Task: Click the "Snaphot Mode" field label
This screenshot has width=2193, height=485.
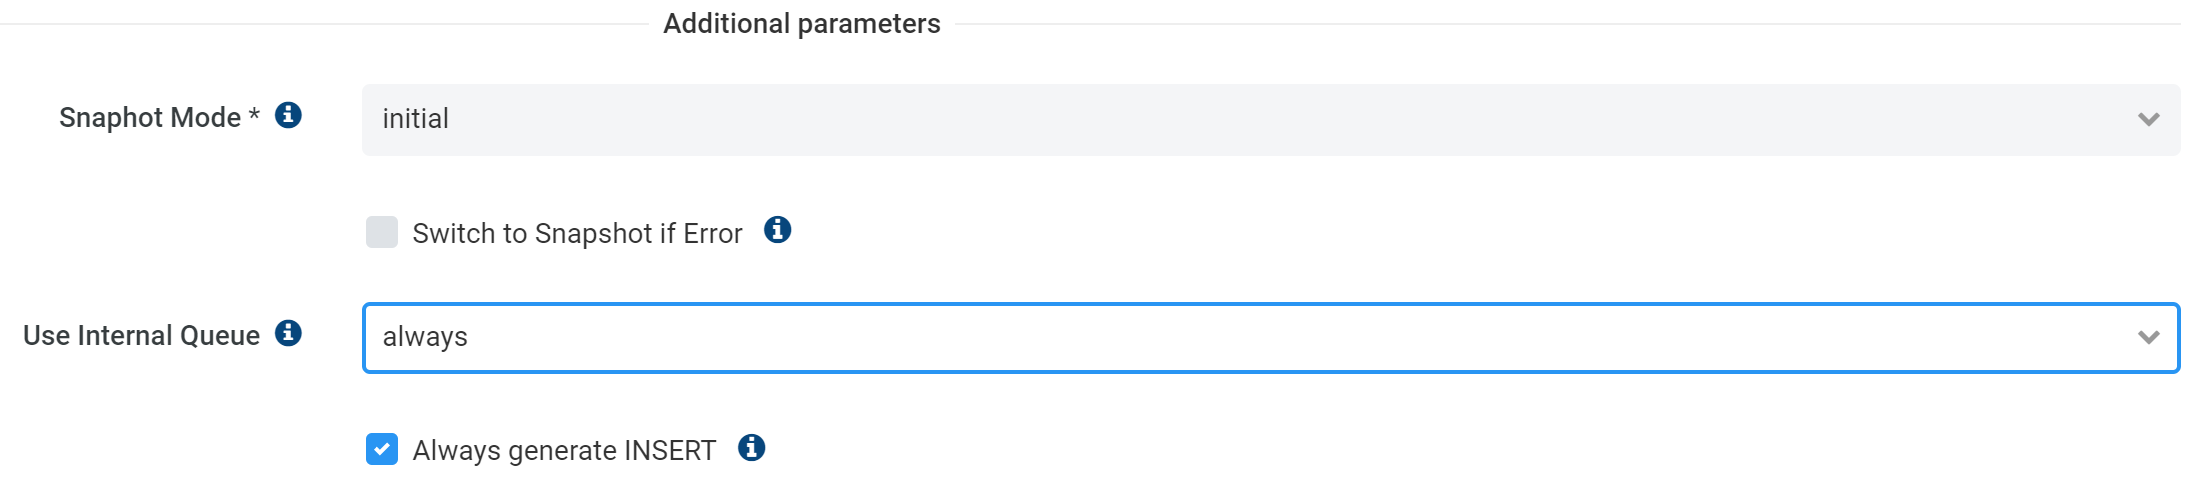Action: (150, 118)
